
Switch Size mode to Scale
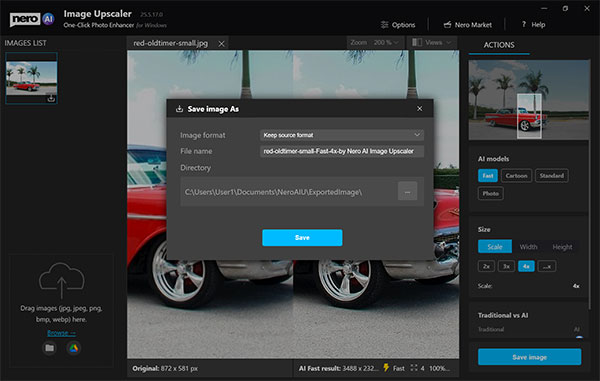(495, 247)
